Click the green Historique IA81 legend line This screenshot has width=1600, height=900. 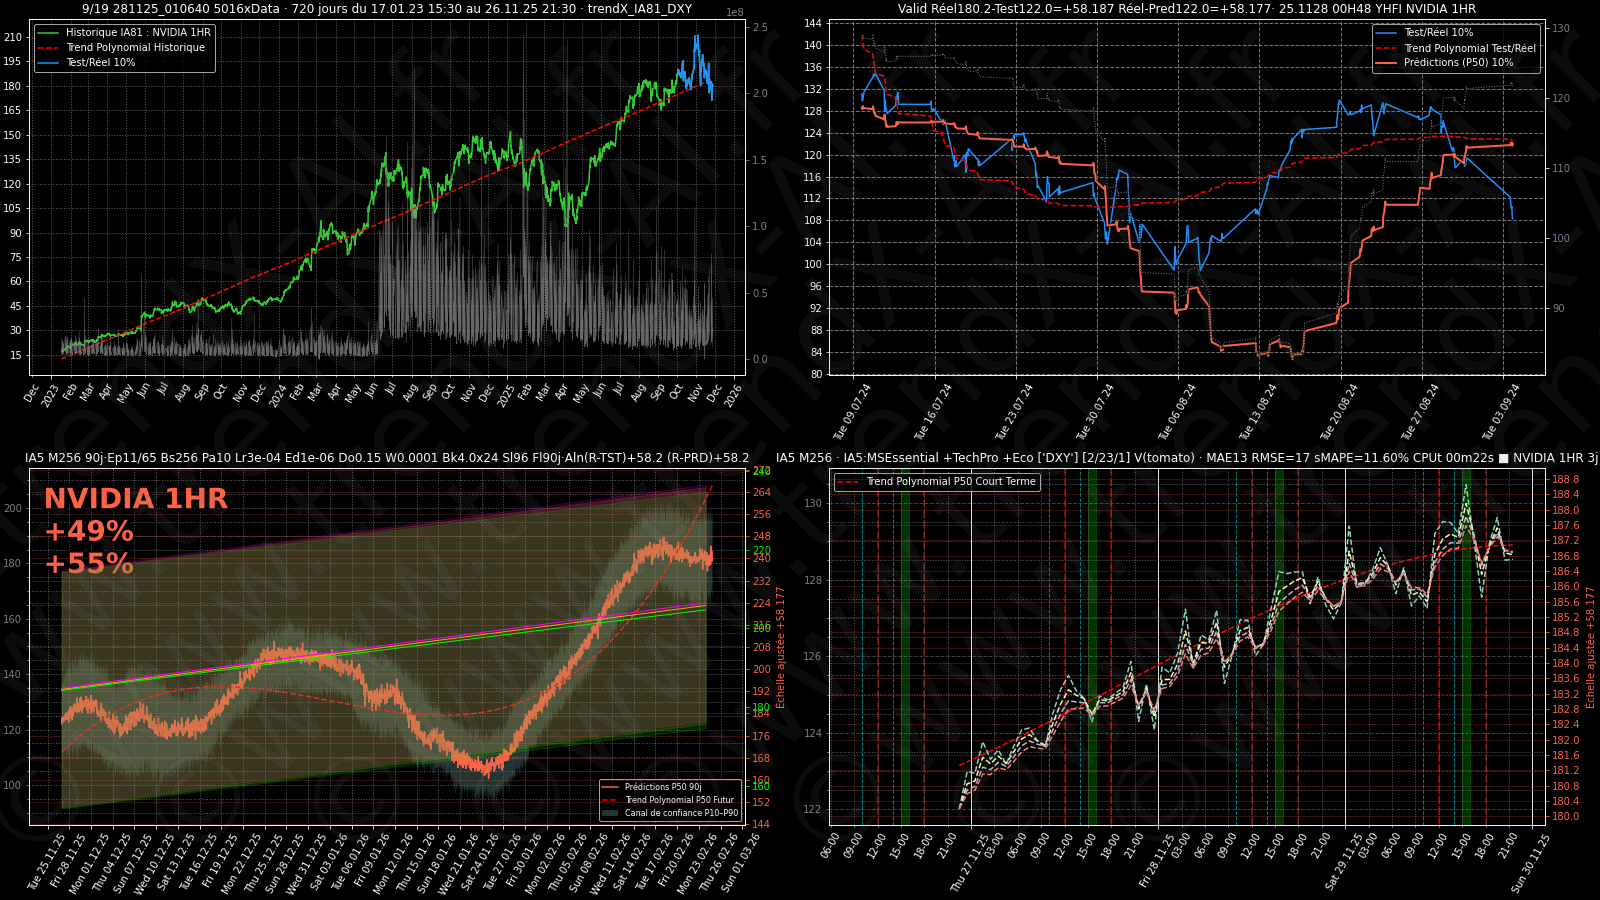point(49,33)
